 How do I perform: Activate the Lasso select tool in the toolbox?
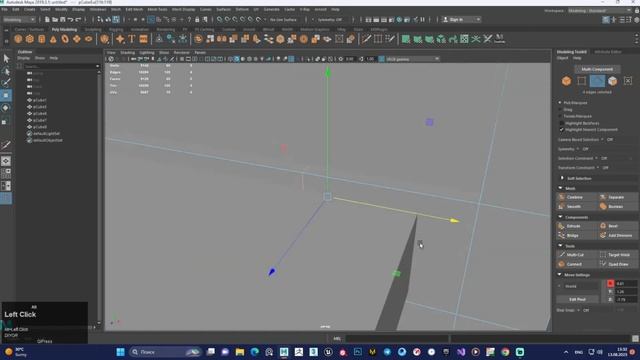pyautogui.click(x=6, y=71)
